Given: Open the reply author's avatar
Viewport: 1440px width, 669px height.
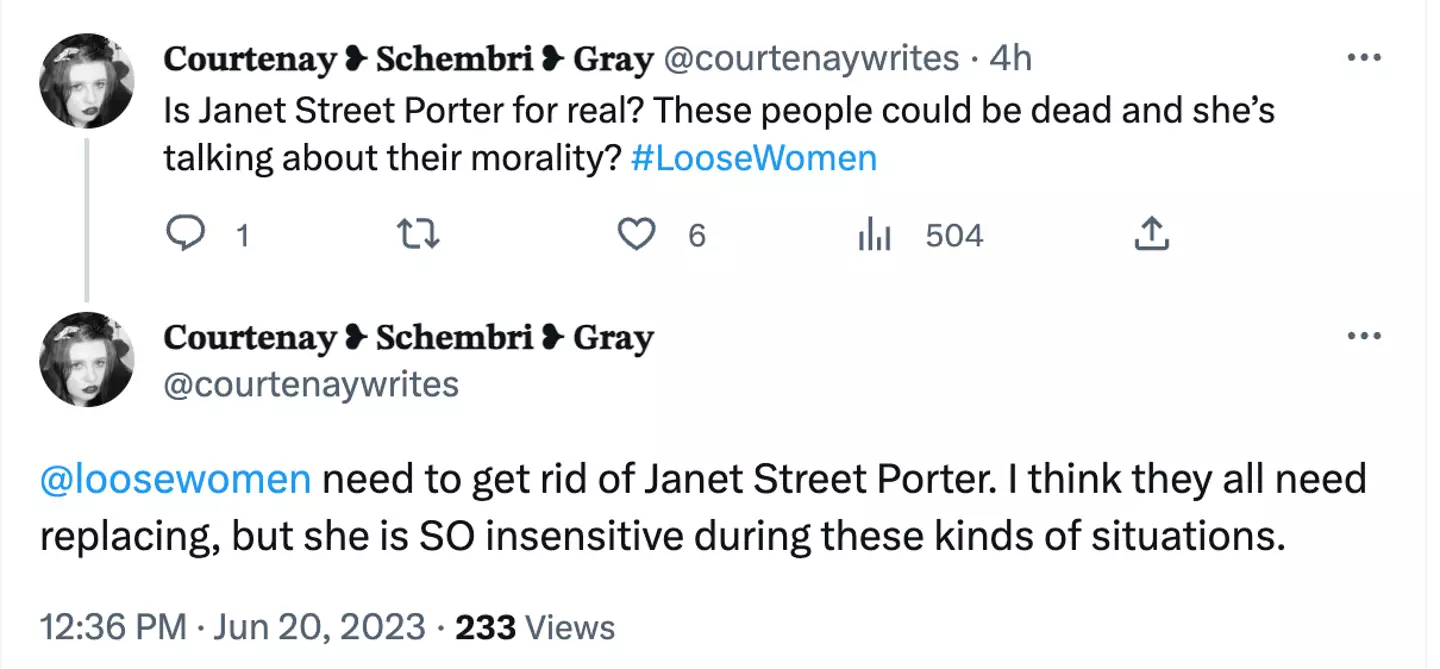Looking at the screenshot, I should pyautogui.click(x=88, y=355).
